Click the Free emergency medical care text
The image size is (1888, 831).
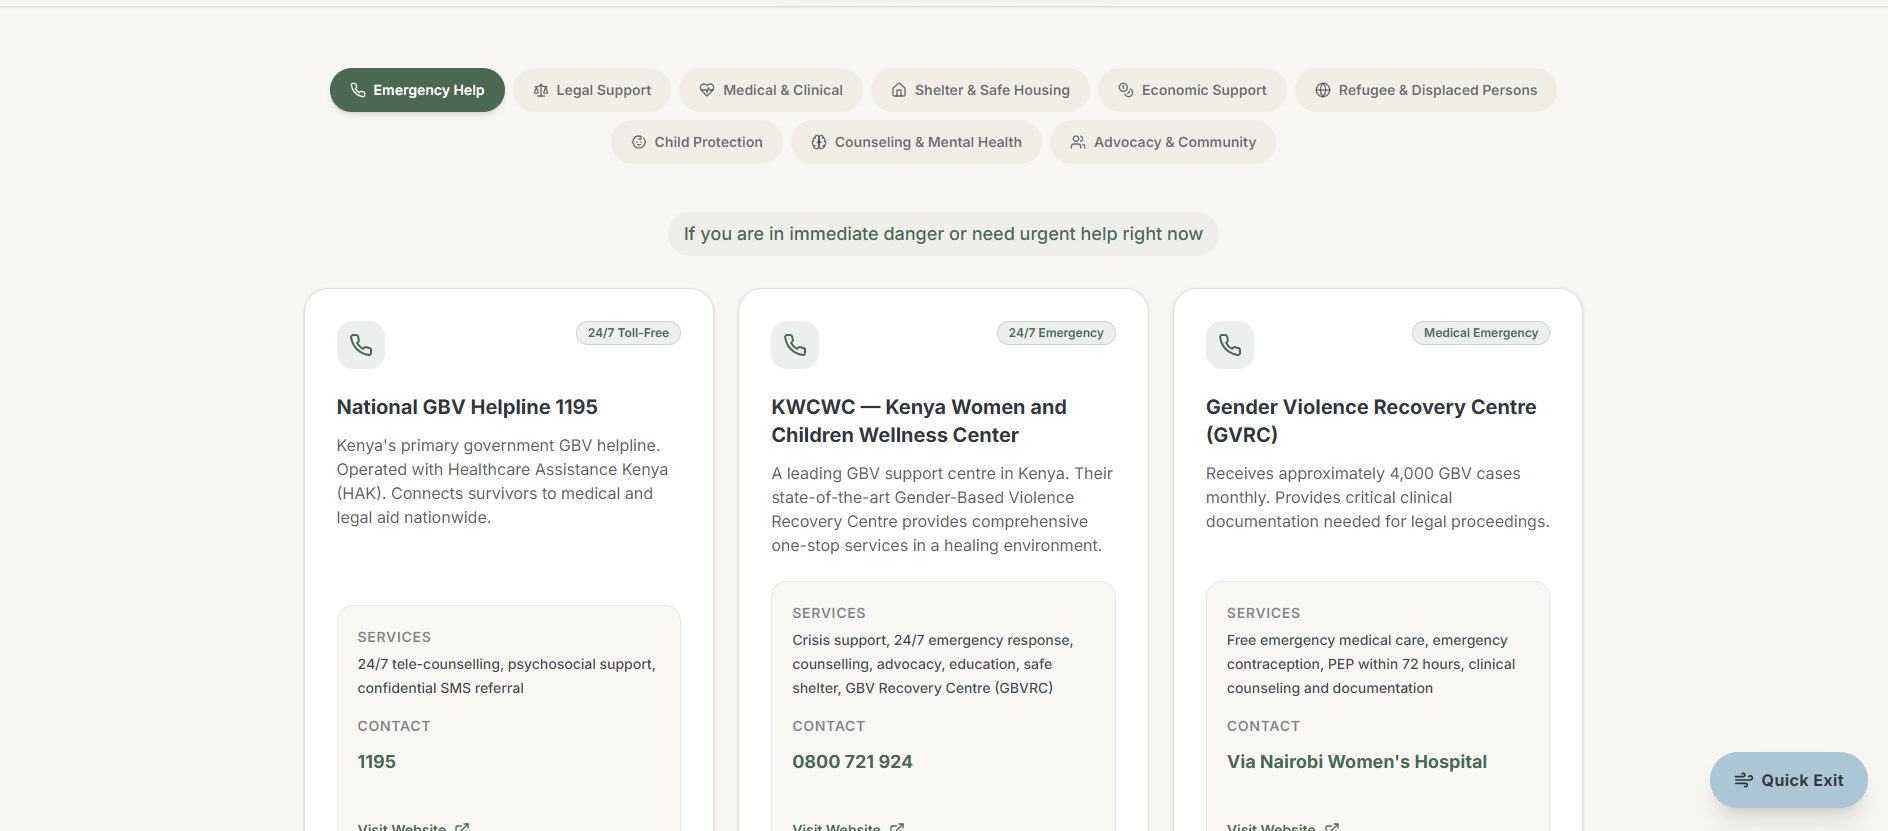(1371, 664)
